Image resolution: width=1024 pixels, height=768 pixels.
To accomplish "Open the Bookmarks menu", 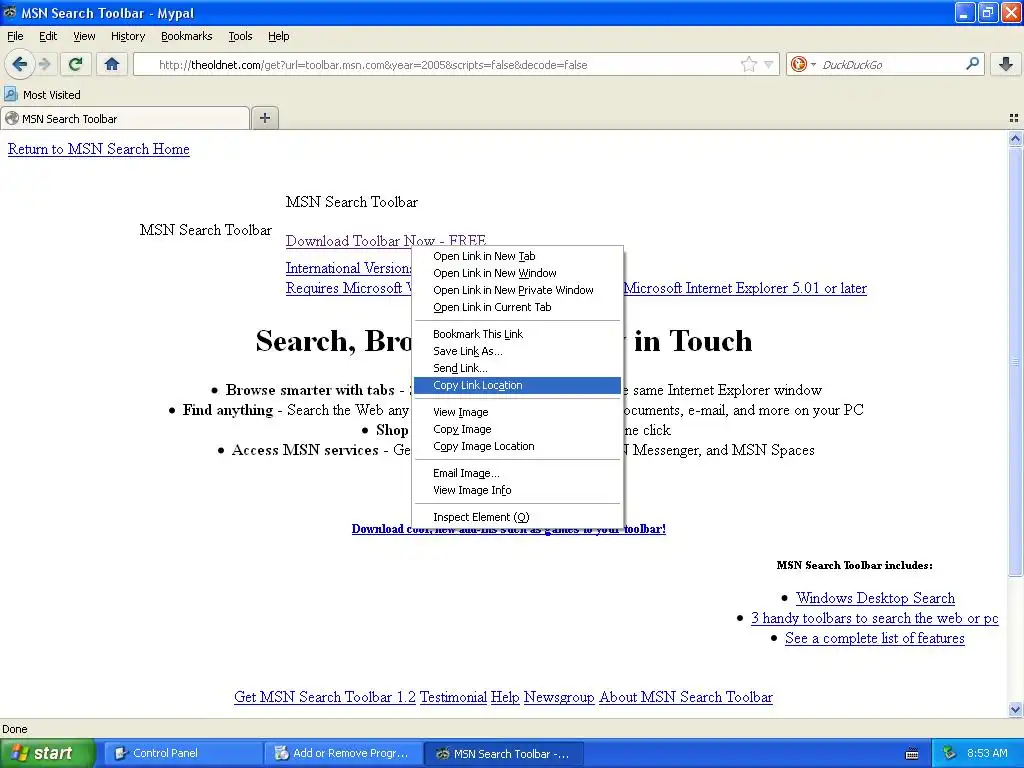I will [x=187, y=36].
